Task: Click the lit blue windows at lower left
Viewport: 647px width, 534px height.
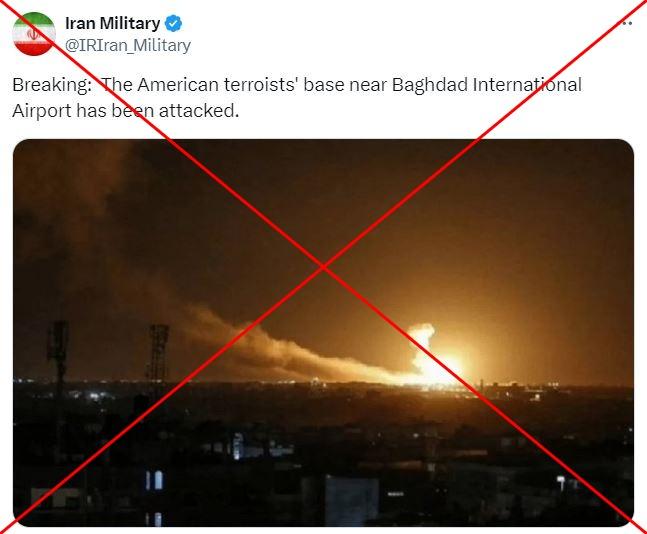Action: coord(154,480)
